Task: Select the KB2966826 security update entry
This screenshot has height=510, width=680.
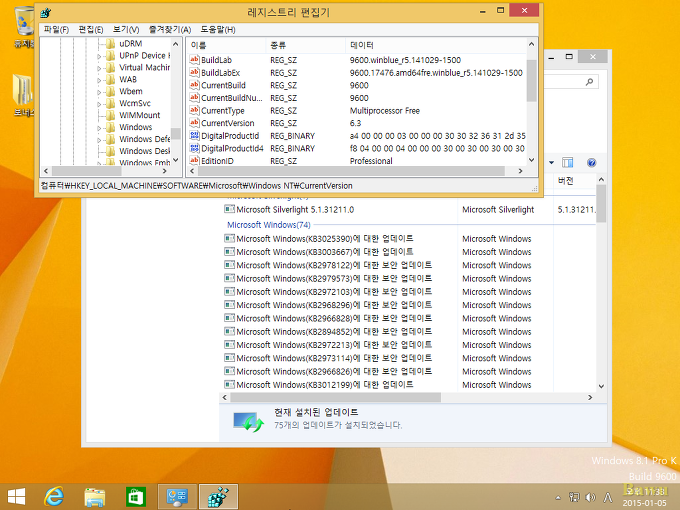Action: tap(328, 371)
